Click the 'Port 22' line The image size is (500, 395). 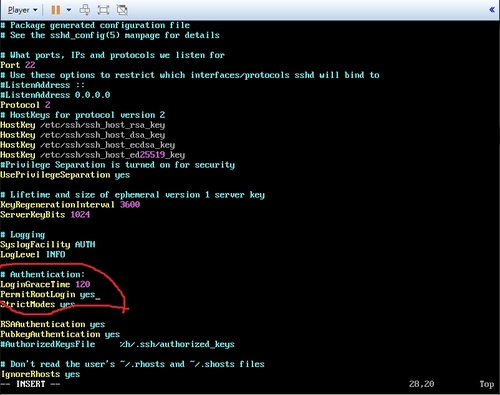[x=18, y=65]
